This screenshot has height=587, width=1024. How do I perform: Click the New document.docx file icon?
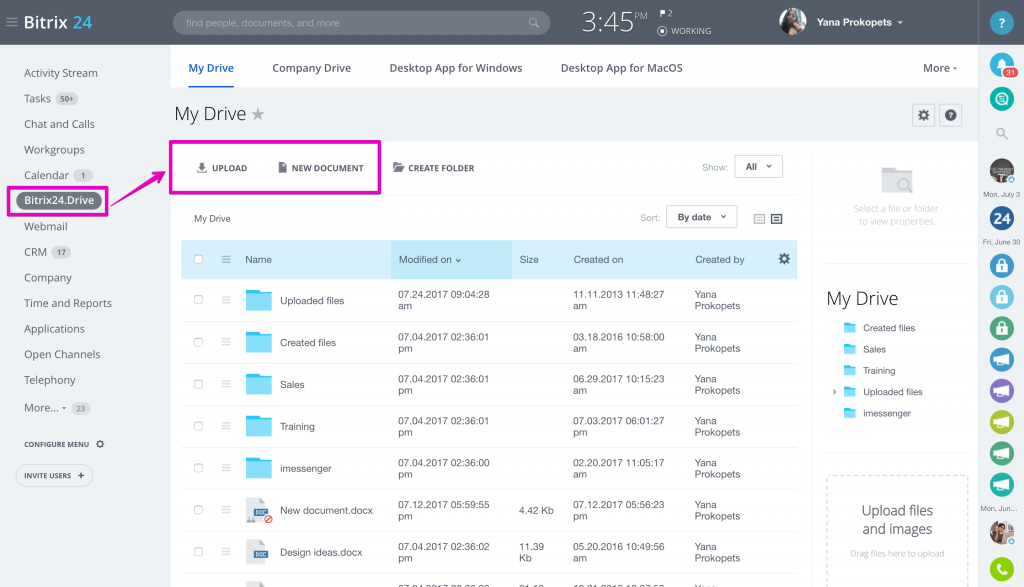pyautogui.click(x=259, y=510)
